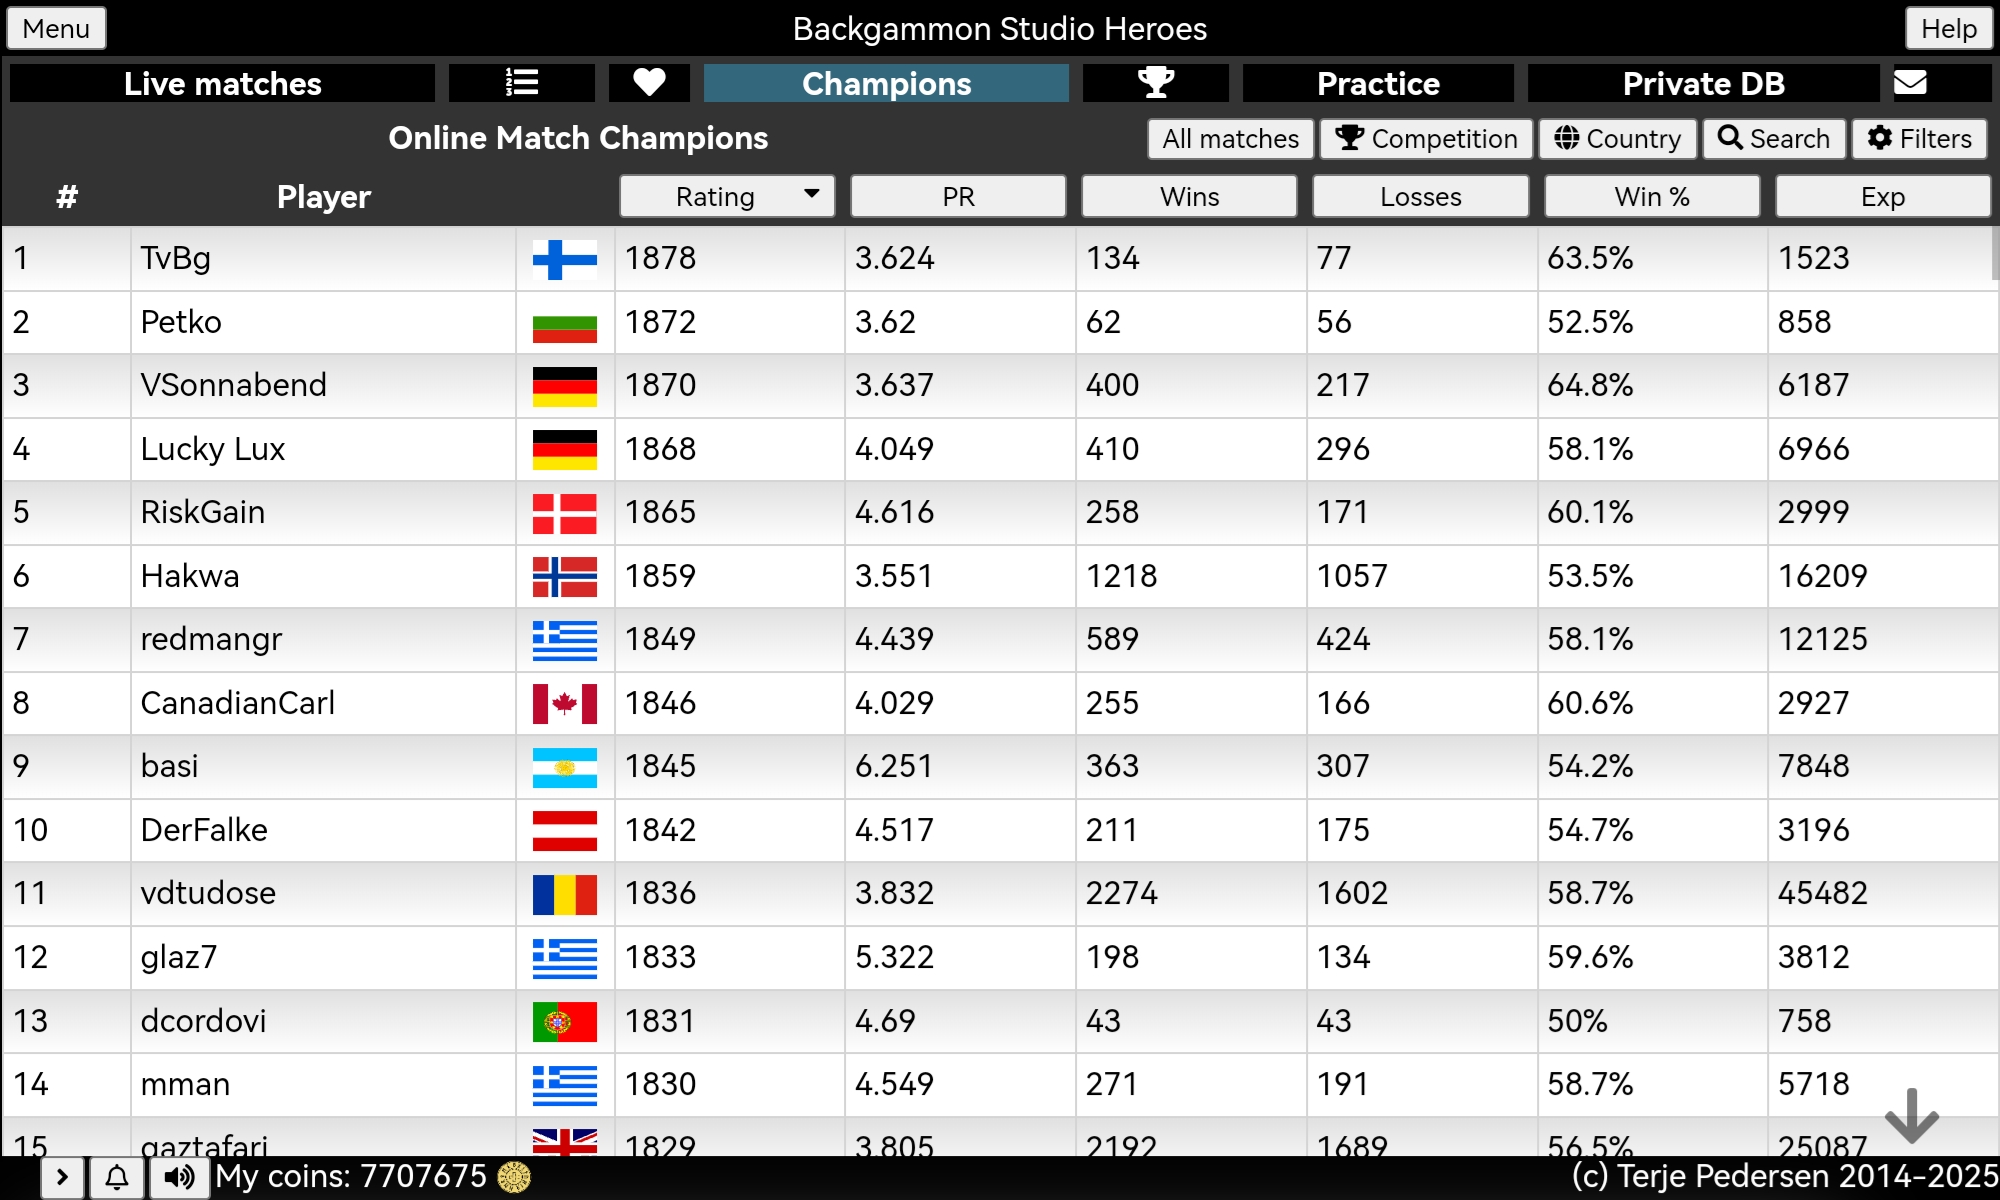Open the trophy tournaments tab
Image resolution: width=2000 pixels, height=1200 pixels.
pos(1156,83)
